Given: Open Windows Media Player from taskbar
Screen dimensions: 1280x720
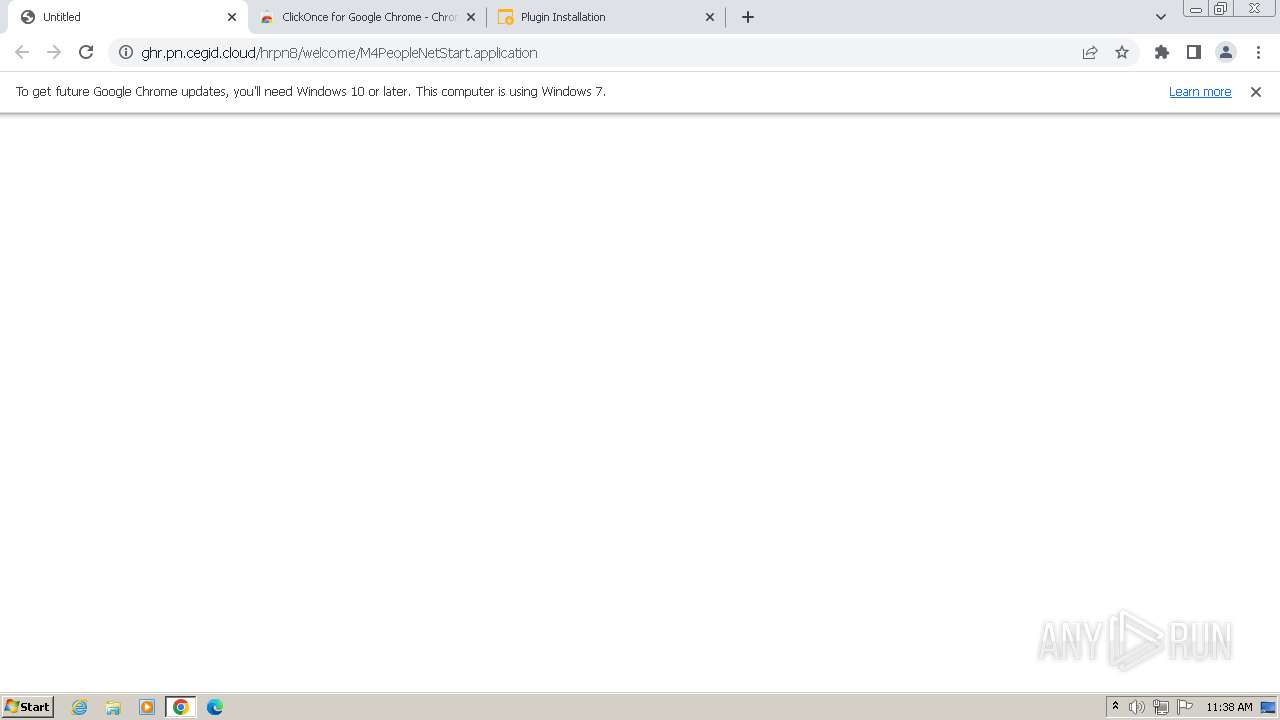Looking at the screenshot, I should 147,707.
